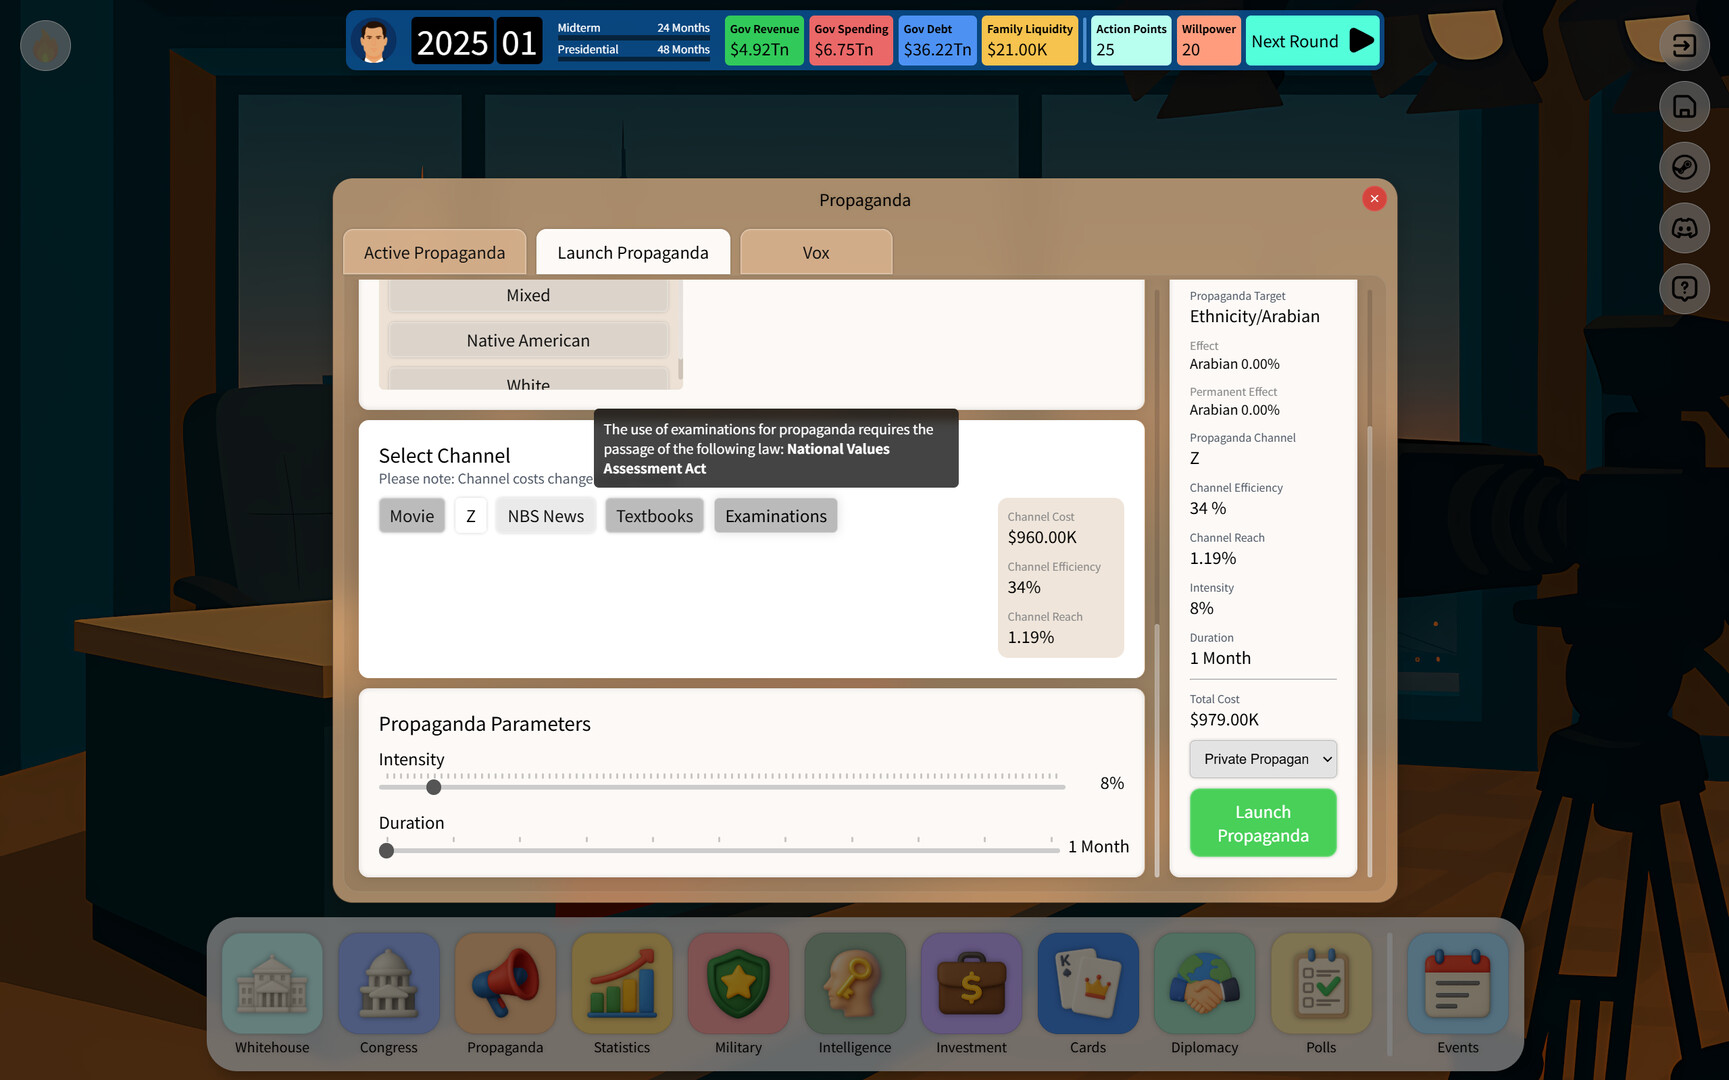Click the exit game icon
This screenshot has width=1729, height=1080.
point(1684,45)
